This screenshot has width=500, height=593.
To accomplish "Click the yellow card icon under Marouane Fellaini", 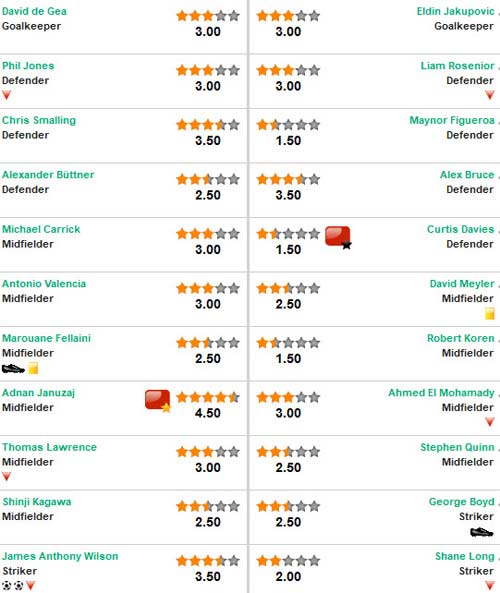I will 33,368.
